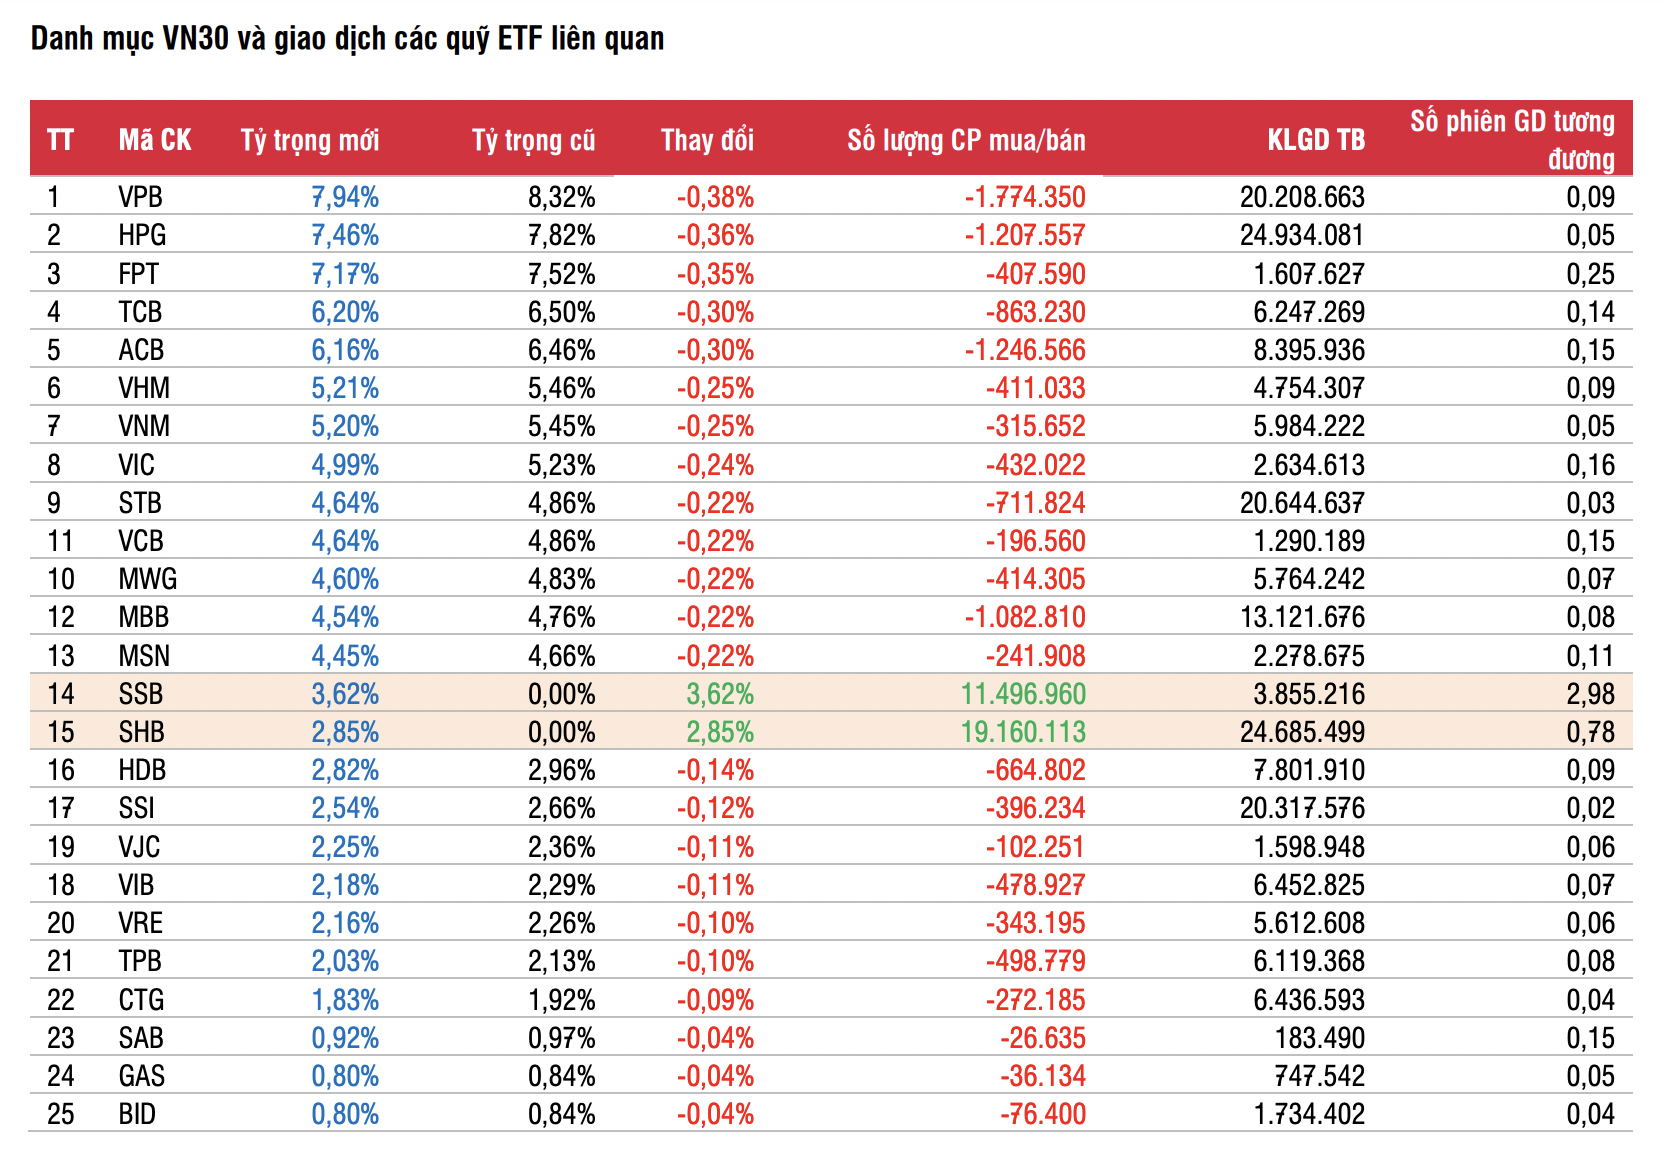Click MWG's new weight 4,60%
The height and width of the screenshot is (1170, 1664).
[345, 579]
